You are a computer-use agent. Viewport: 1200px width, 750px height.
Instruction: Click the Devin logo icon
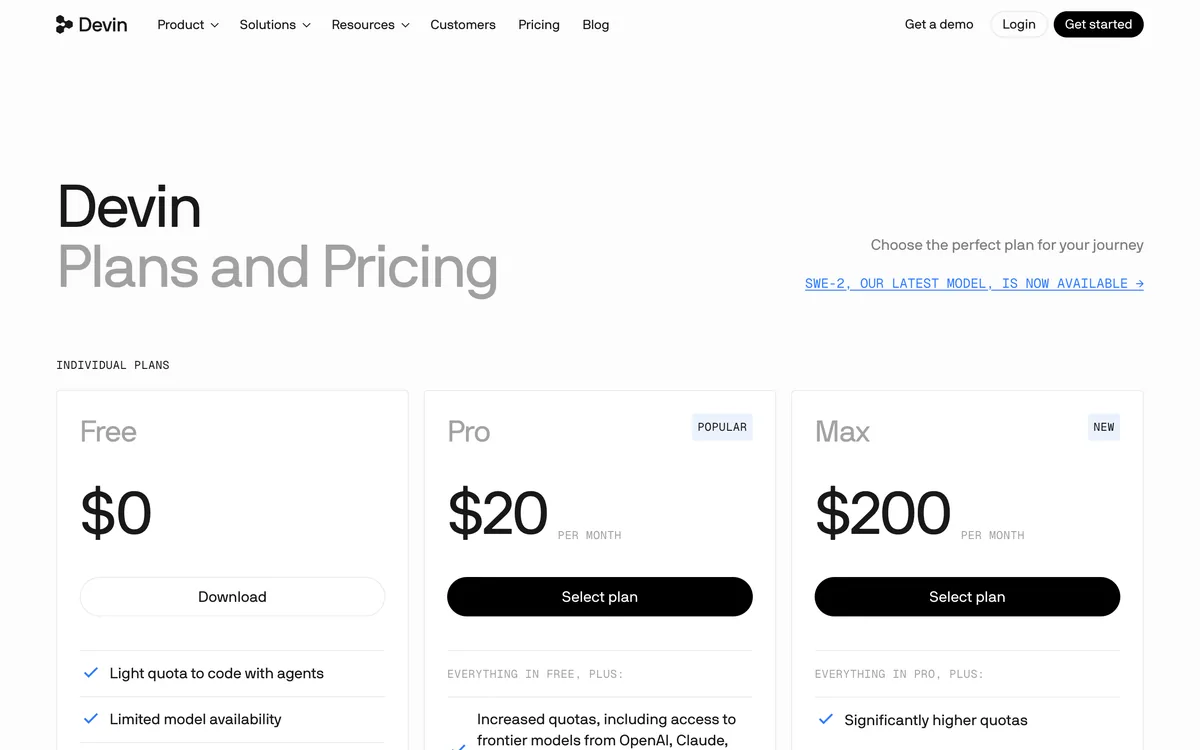pyautogui.click(x=64, y=25)
